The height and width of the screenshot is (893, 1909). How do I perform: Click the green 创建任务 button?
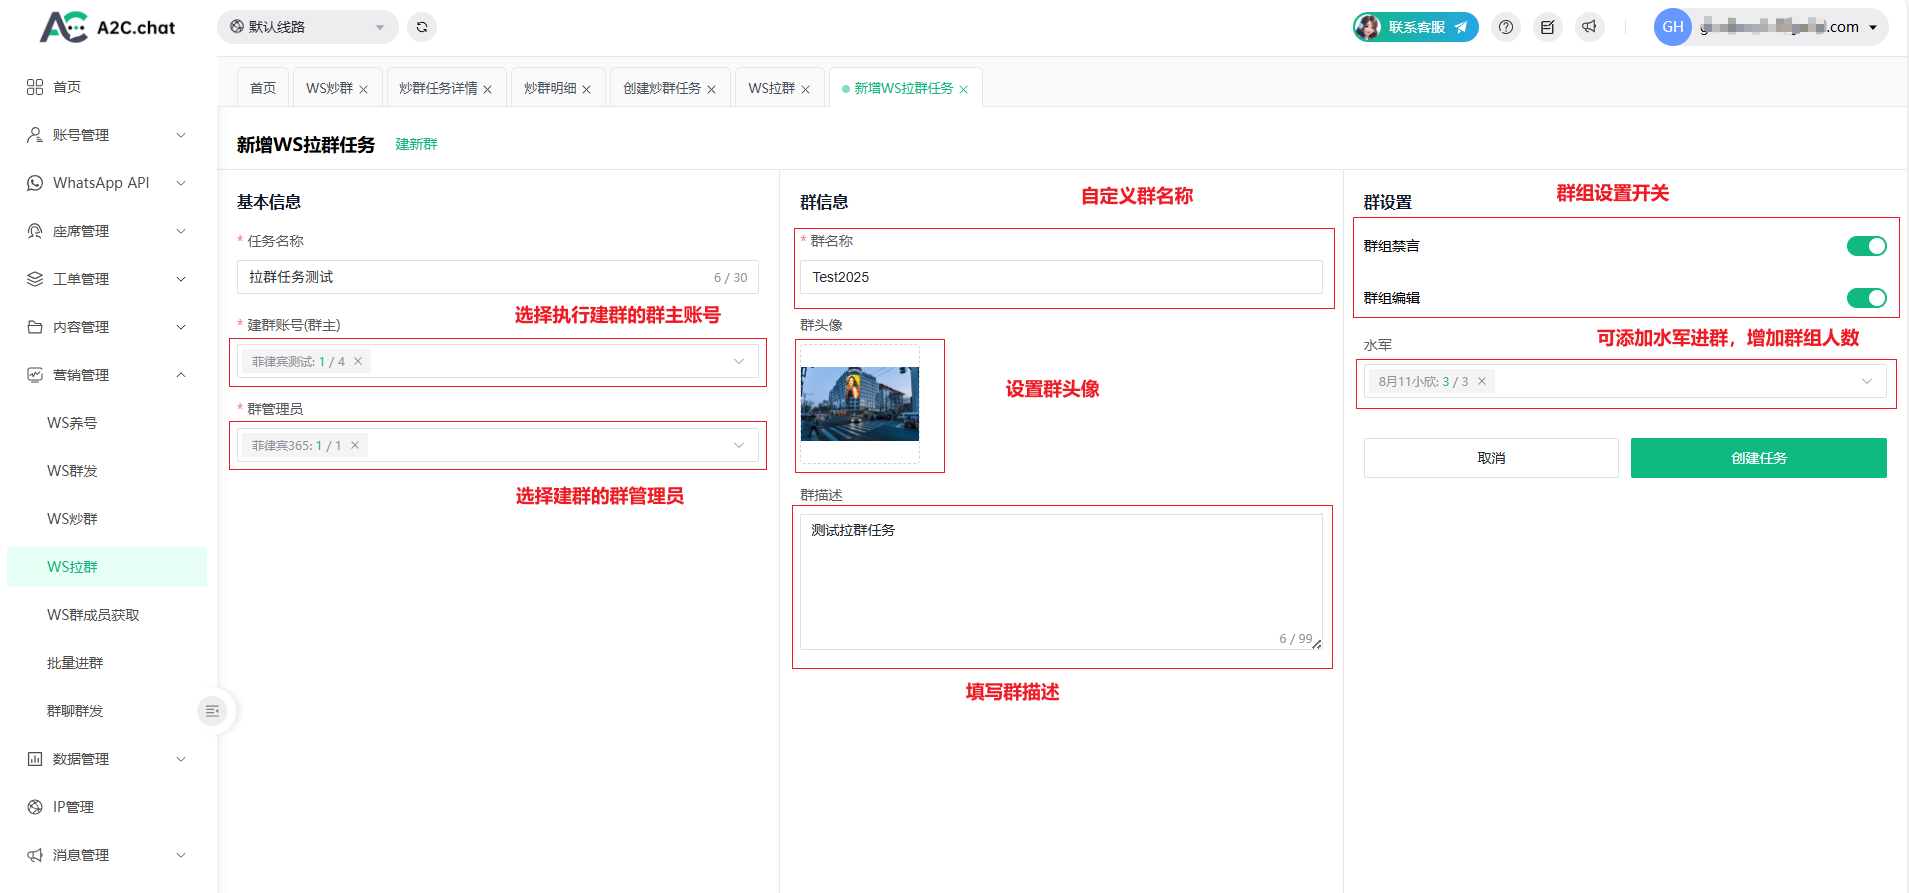pos(1758,458)
